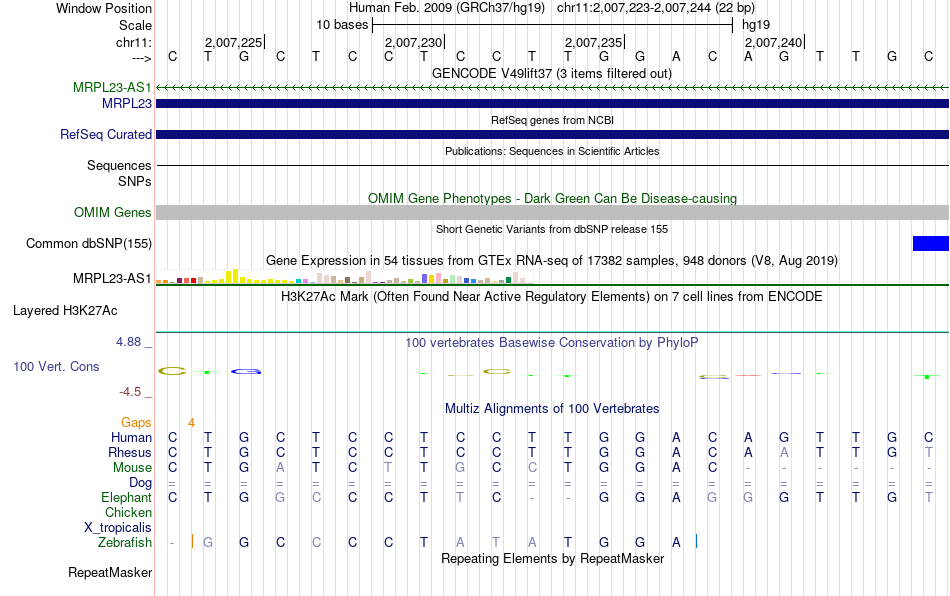Click the orange insertion bar in Zebrafish row
Viewport: 950px width, 596px height.
(192, 541)
